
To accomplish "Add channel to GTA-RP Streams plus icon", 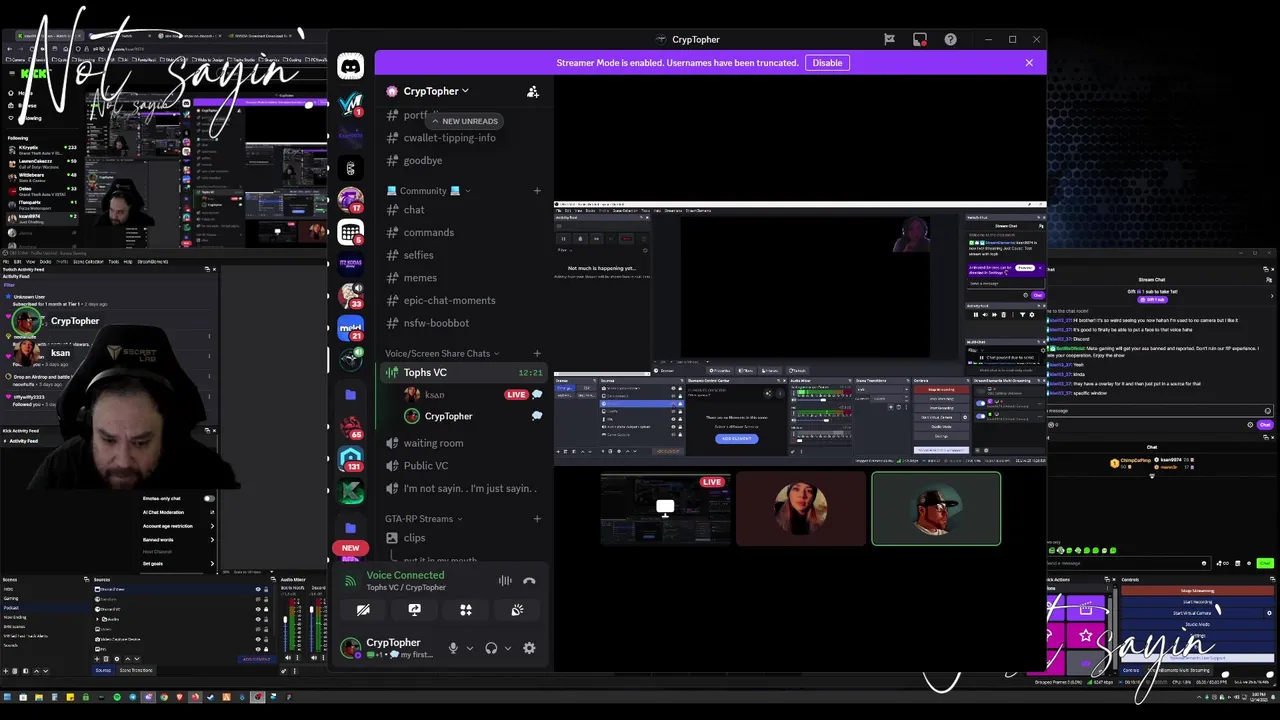I will [x=537, y=519].
